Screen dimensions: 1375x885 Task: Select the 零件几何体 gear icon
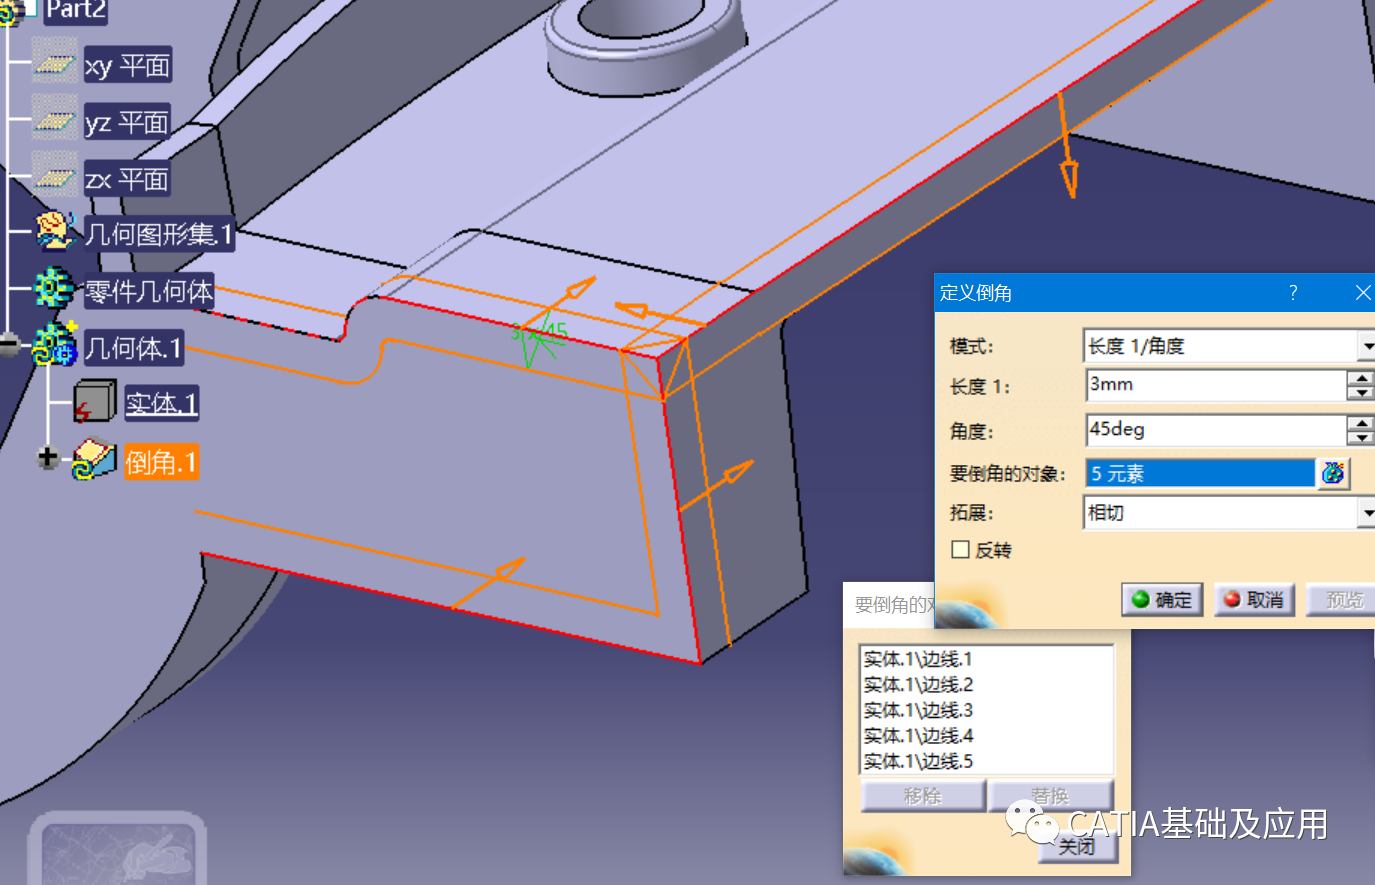click(x=54, y=288)
